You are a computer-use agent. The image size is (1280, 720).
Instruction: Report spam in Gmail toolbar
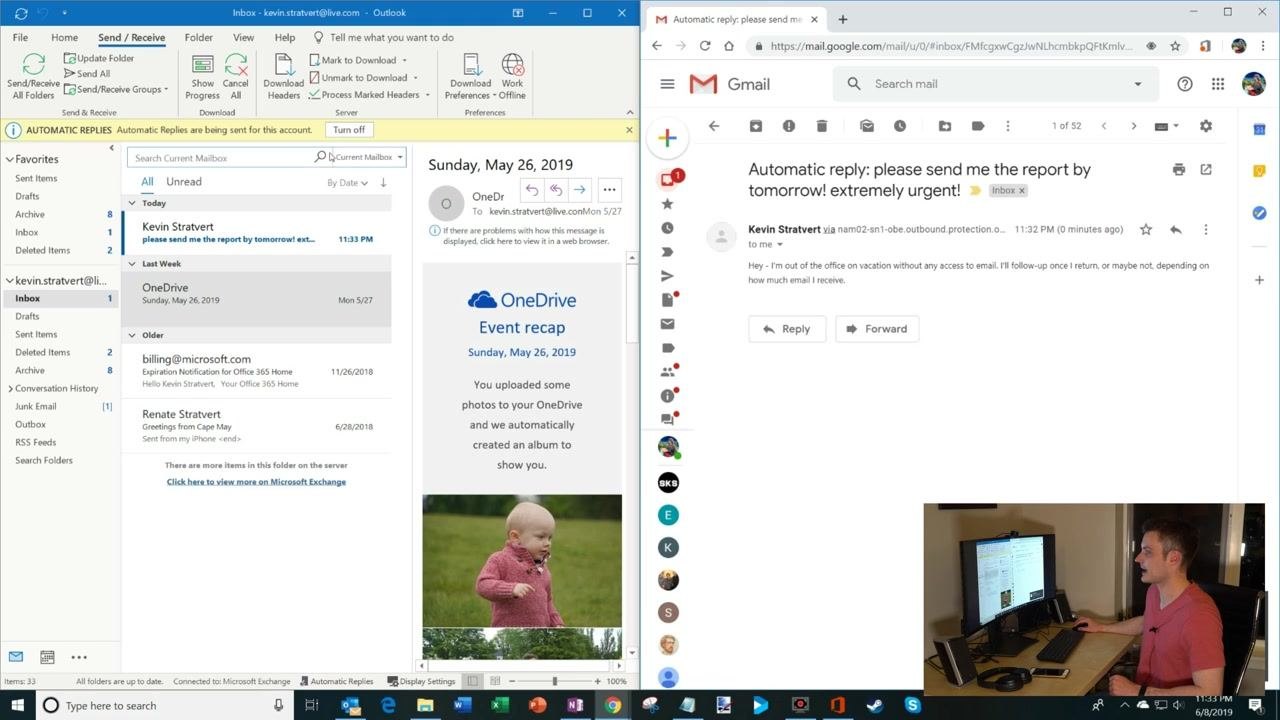[789, 126]
